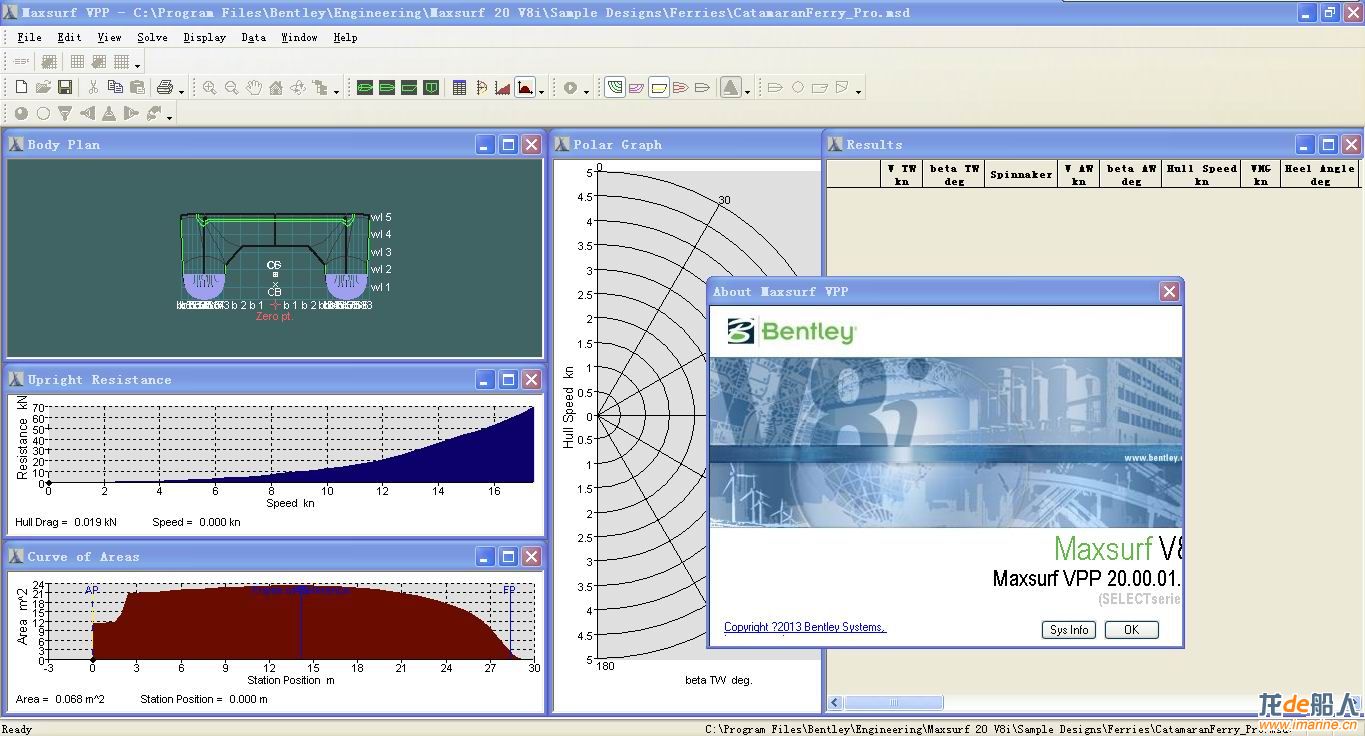This screenshot has width=1365, height=736.
Task: Select the Rotate view tool
Action: [298, 88]
